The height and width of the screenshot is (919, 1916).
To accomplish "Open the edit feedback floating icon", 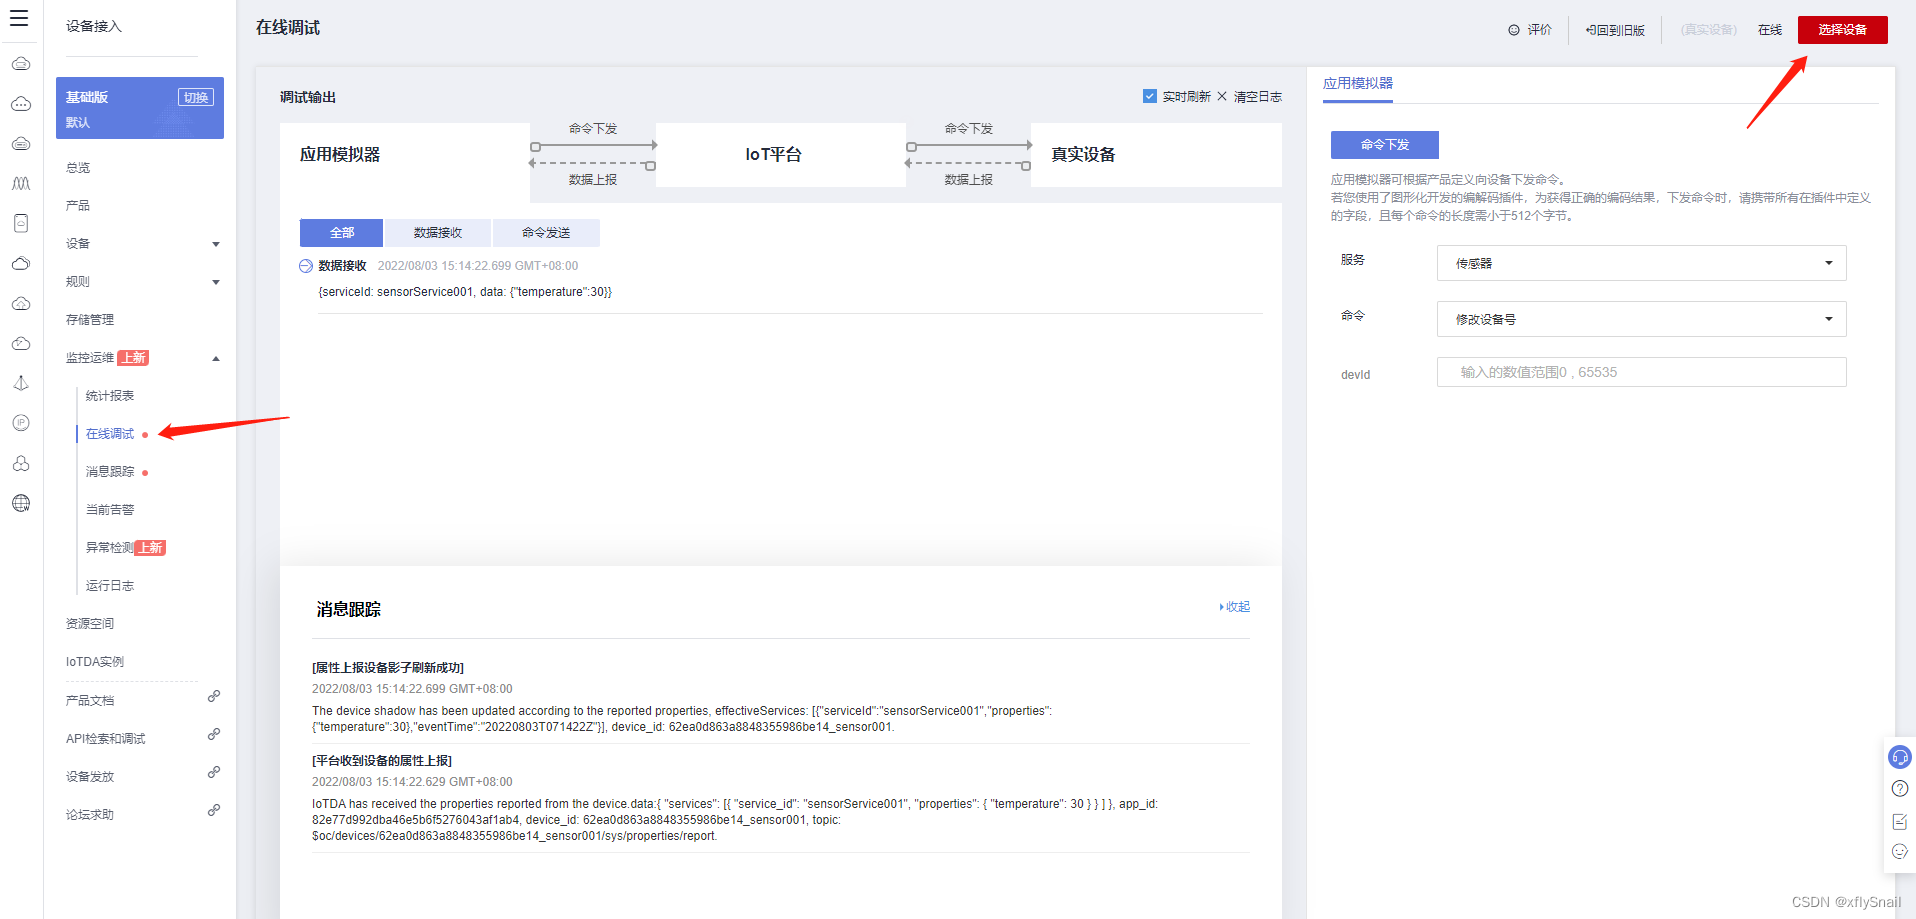I will (x=1900, y=821).
